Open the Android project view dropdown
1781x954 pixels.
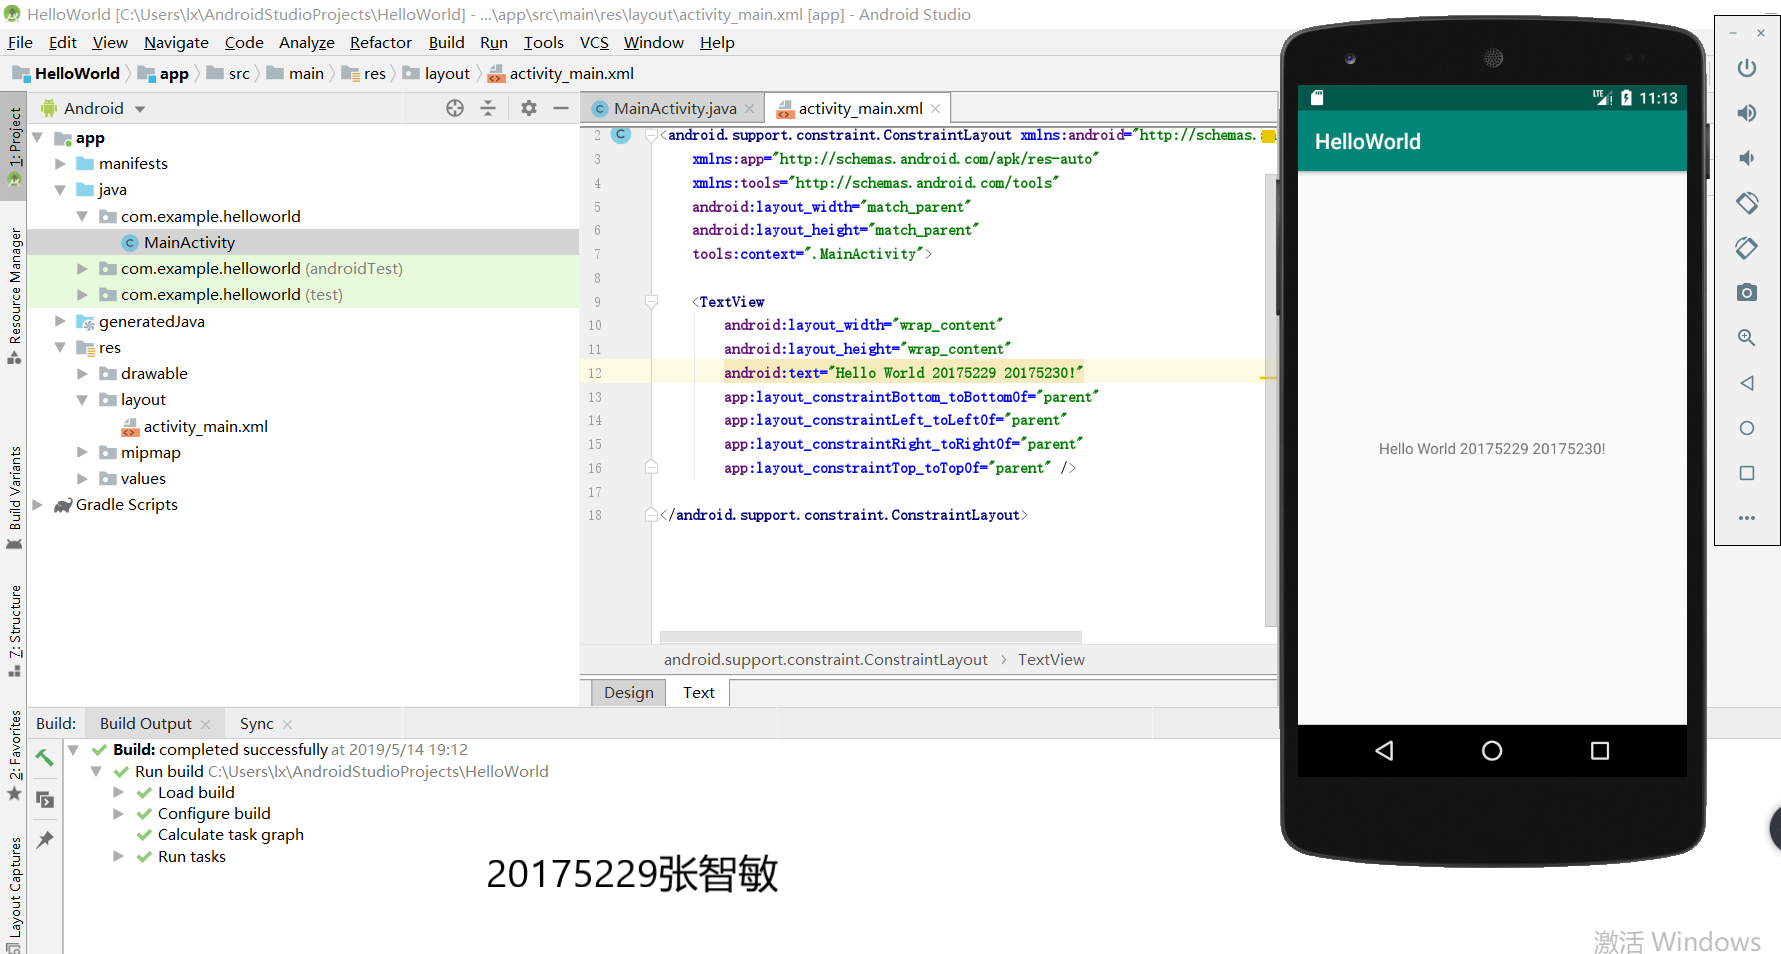click(140, 109)
